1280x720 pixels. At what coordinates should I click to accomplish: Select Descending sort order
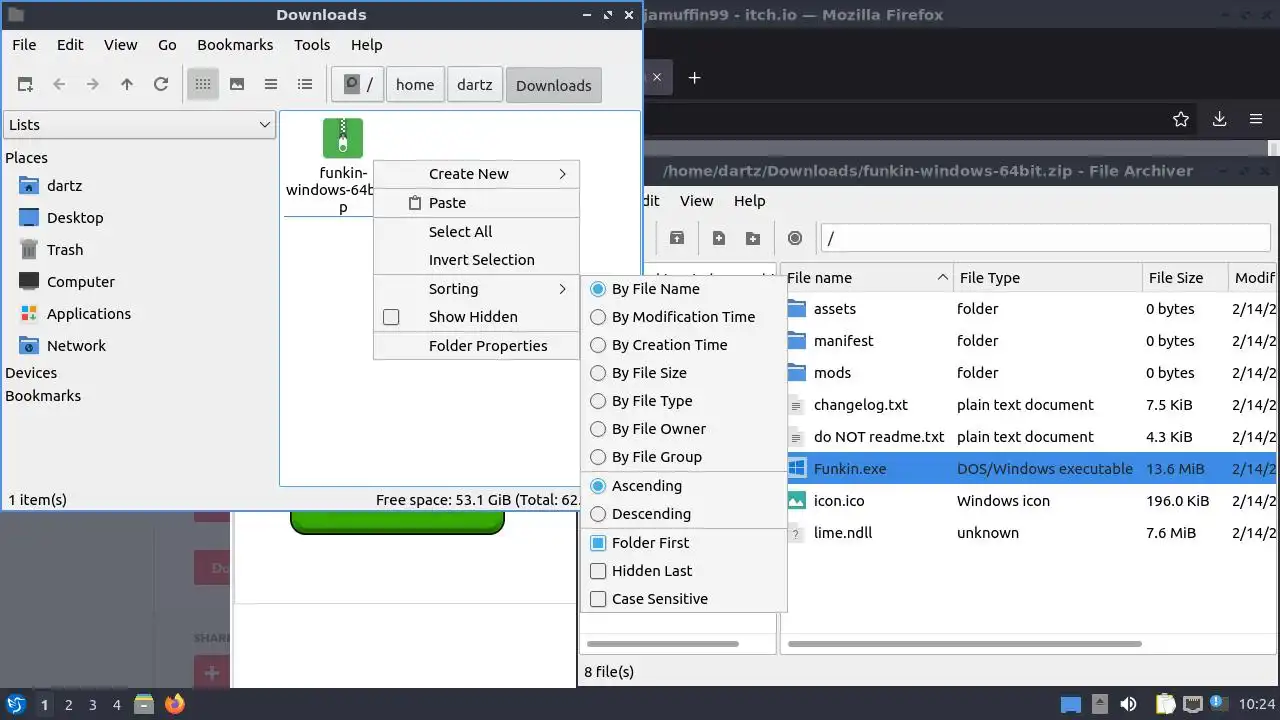[684, 514]
